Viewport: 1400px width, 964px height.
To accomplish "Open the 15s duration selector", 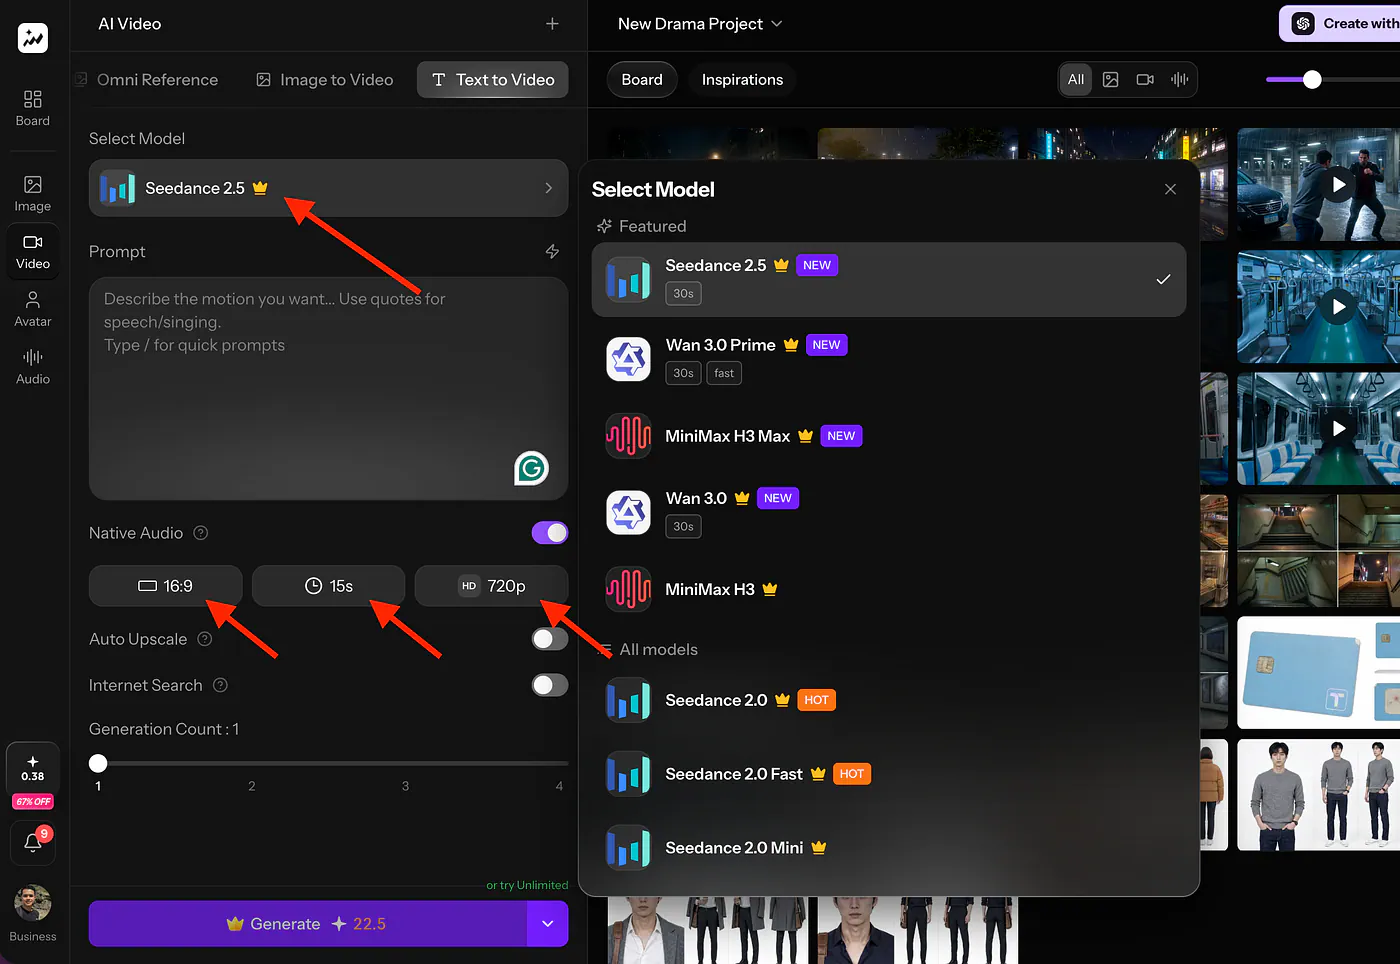I will pos(329,586).
